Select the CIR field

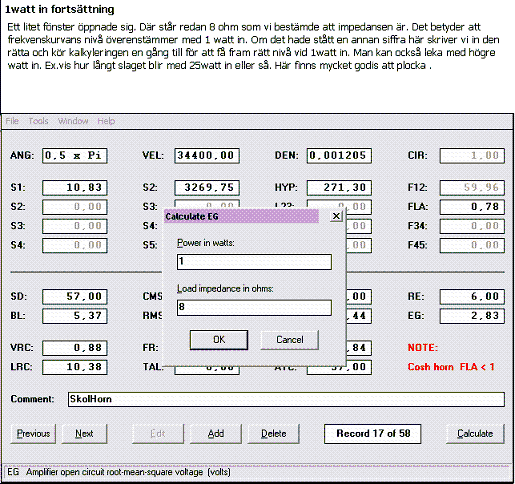[x=472, y=156]
